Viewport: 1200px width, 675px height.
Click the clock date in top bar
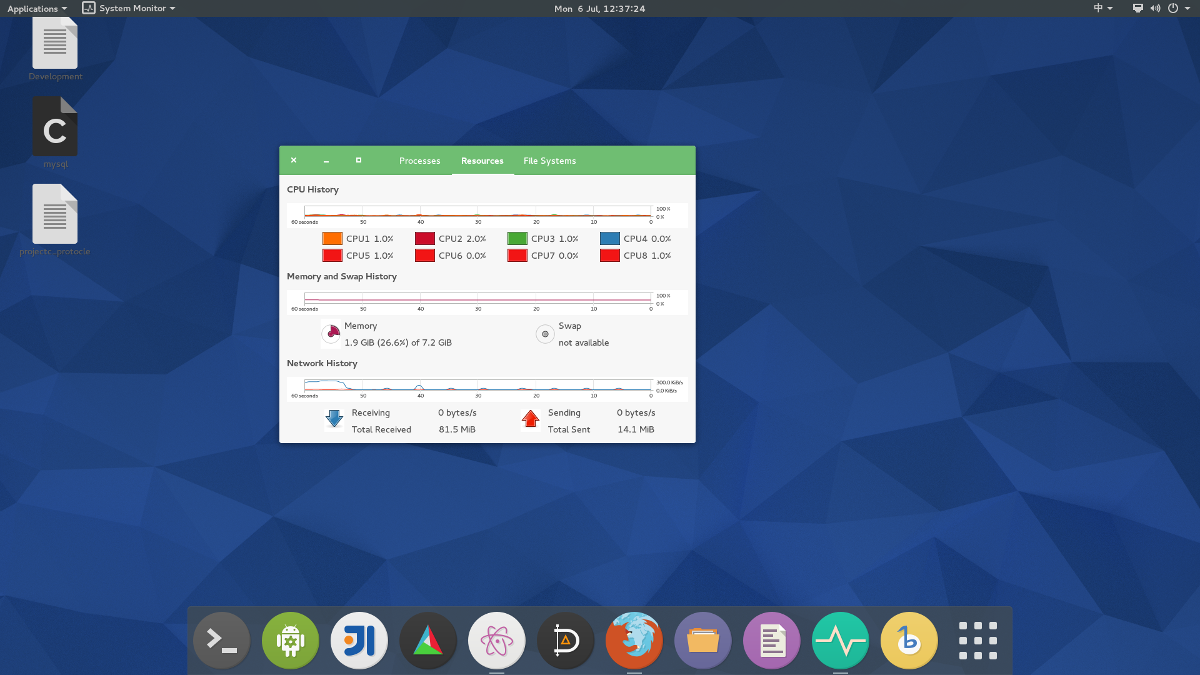coord(599,8)
